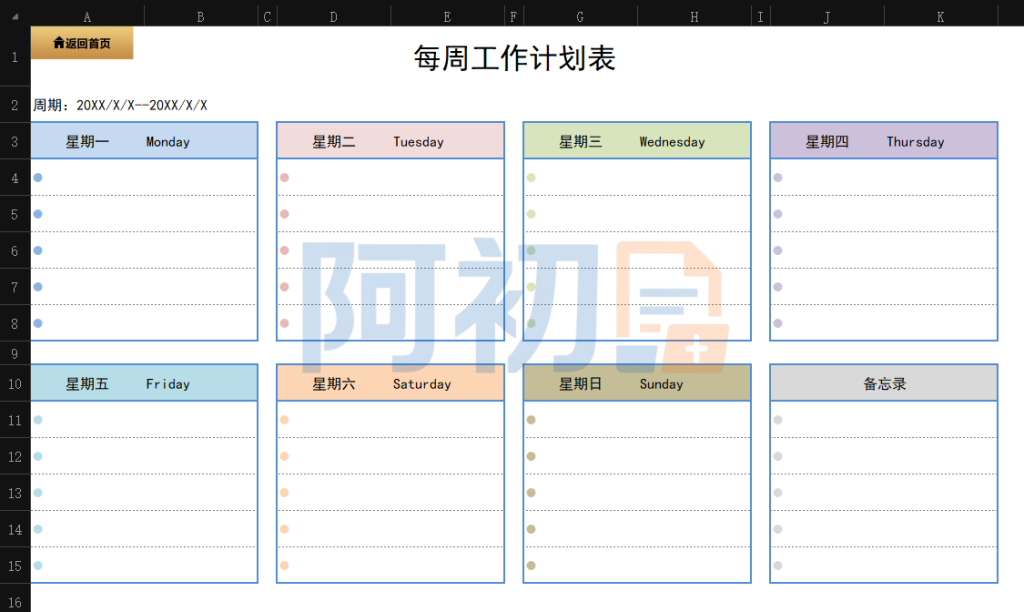
Task: Click Friday's last task line in row 15
Action: point(144,565)
